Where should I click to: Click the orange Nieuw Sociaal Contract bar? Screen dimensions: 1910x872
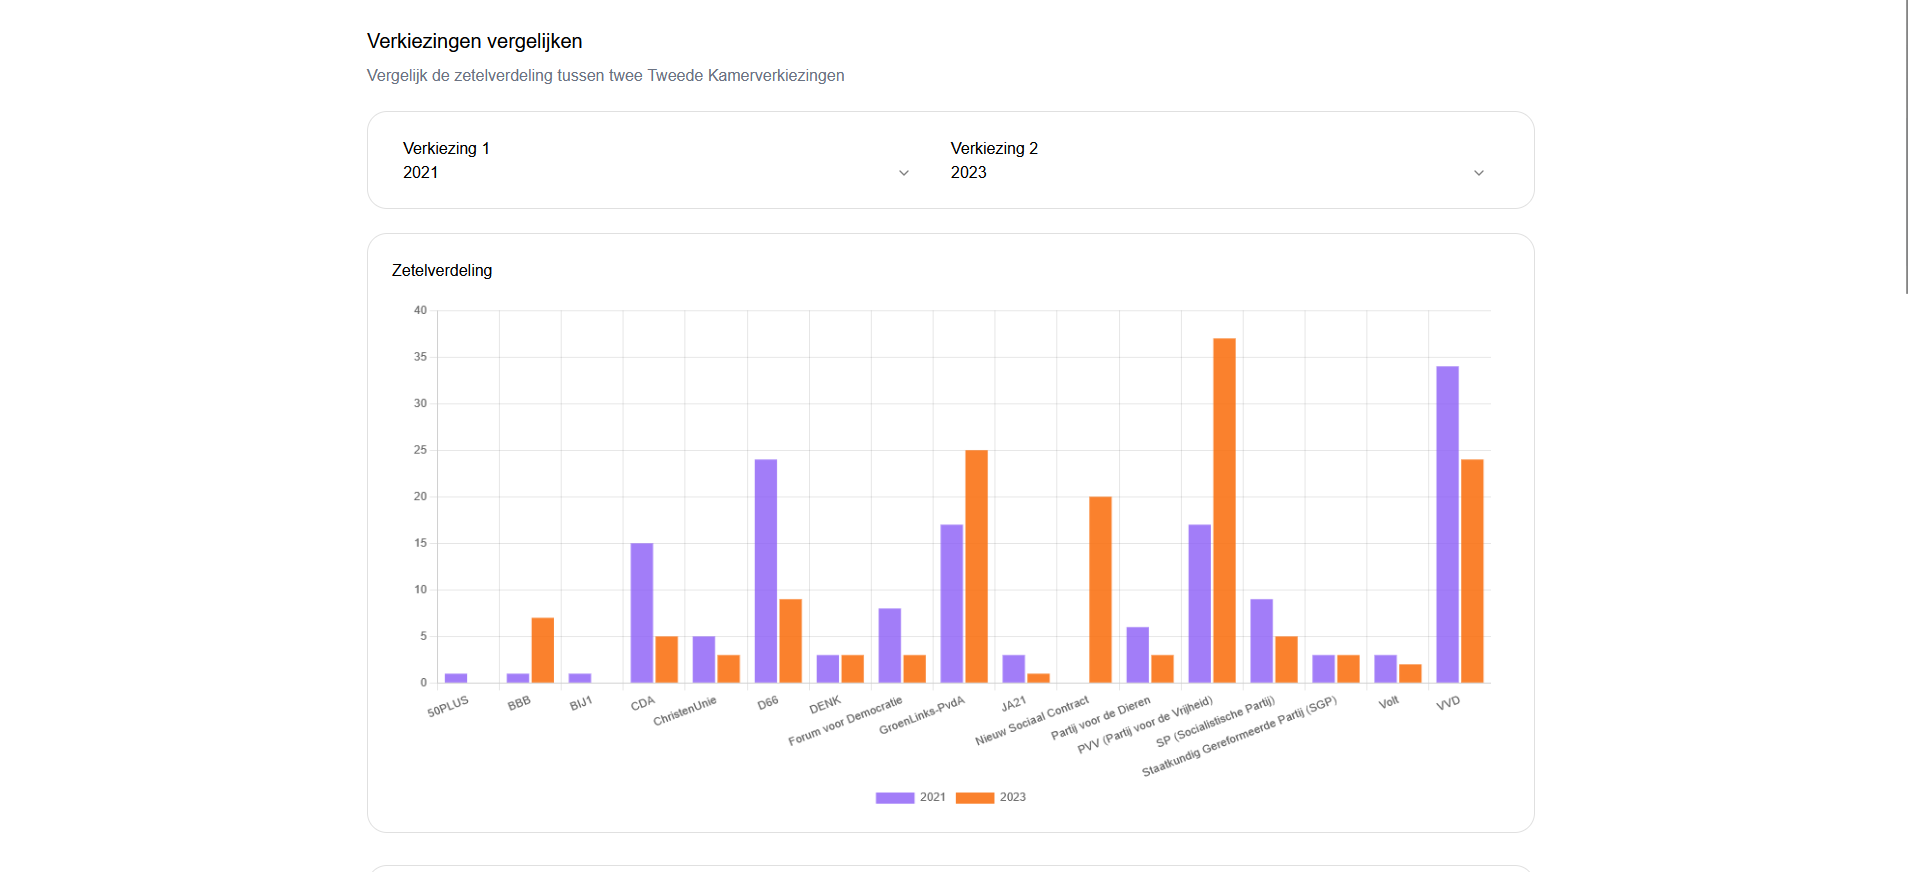pos(1100,590)
